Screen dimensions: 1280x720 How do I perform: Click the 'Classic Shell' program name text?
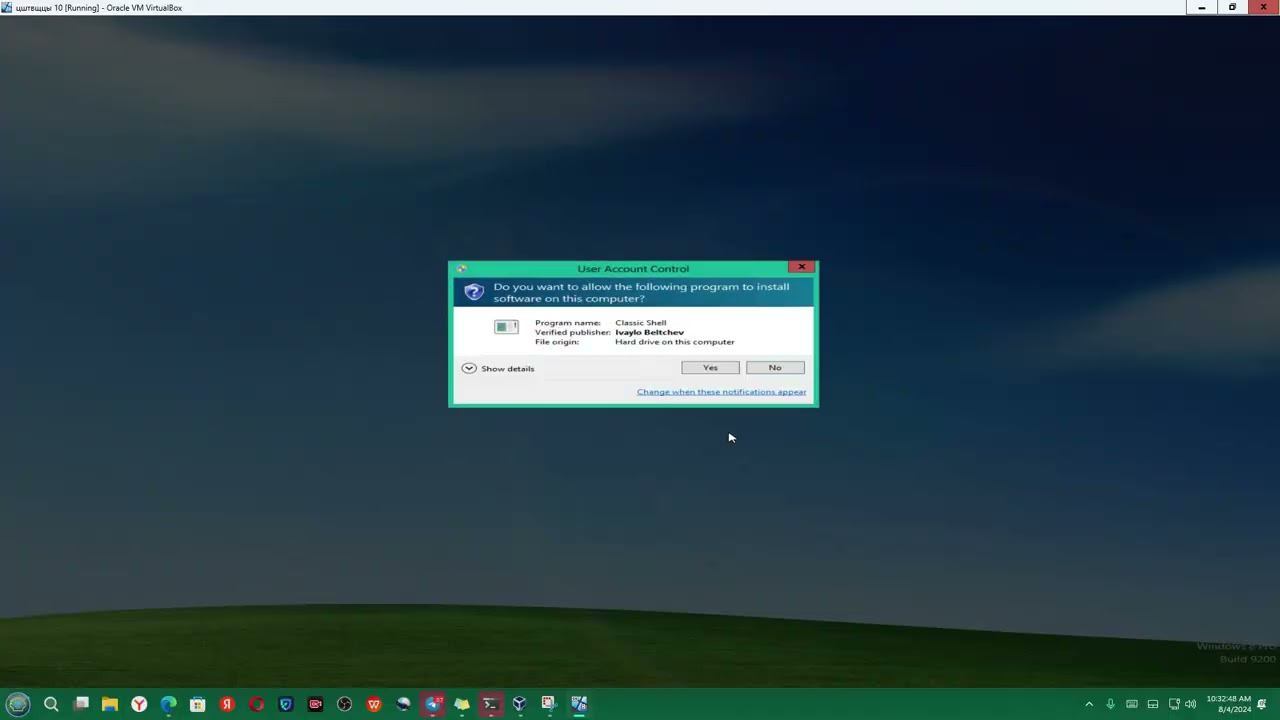coord(641,323)
